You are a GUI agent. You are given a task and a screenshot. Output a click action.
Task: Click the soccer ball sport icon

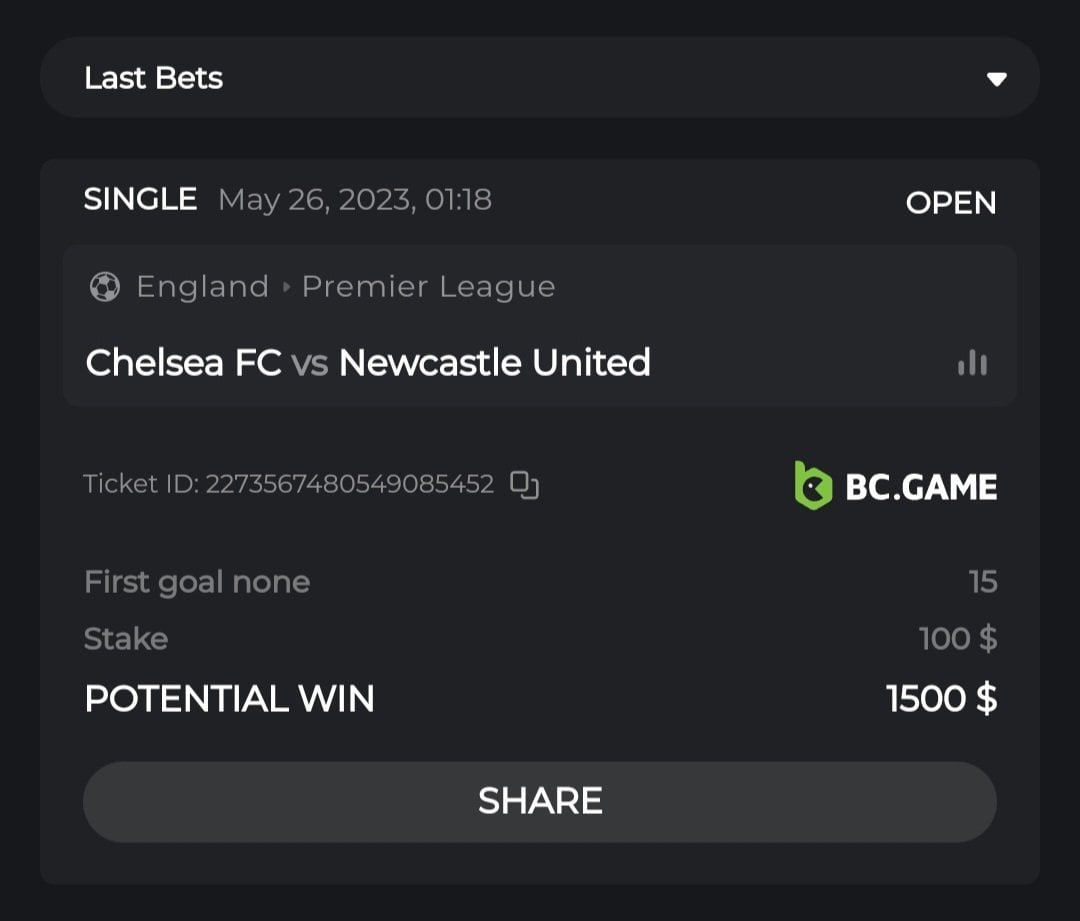[104, 287]
